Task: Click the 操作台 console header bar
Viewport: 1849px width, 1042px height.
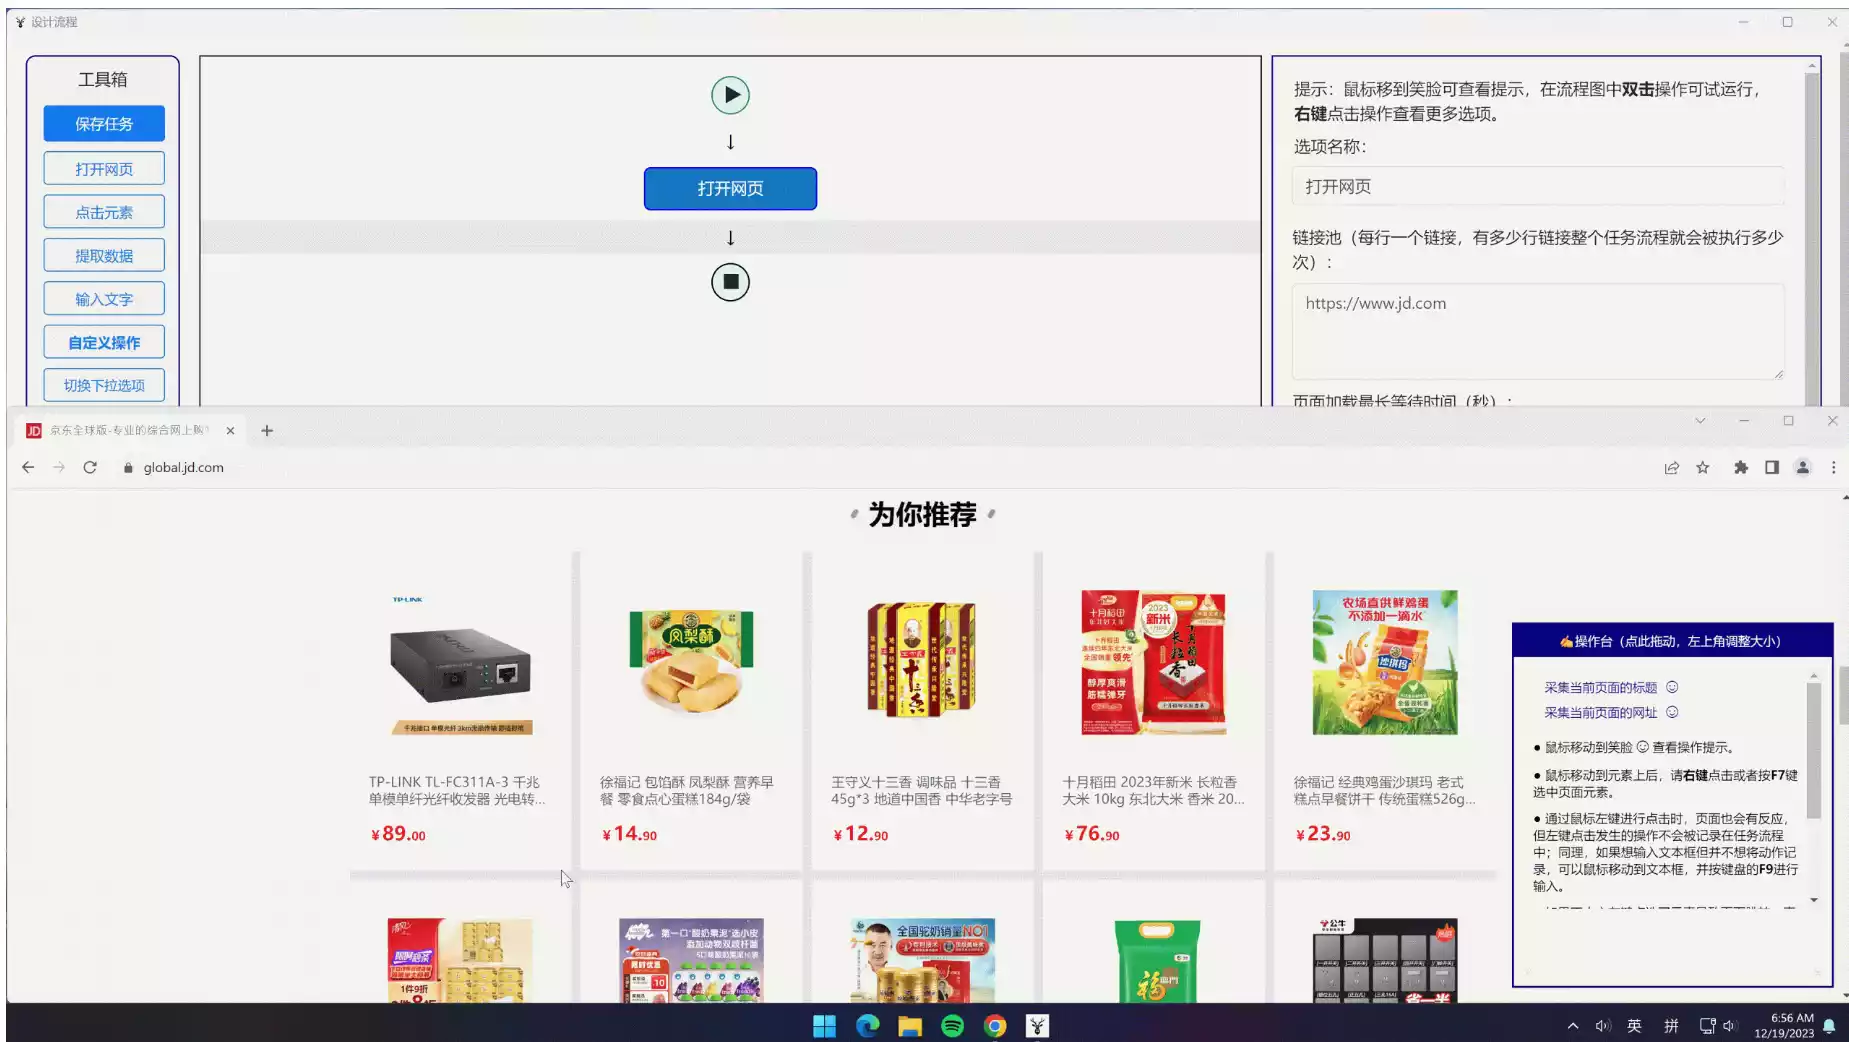Action: 1672,641
